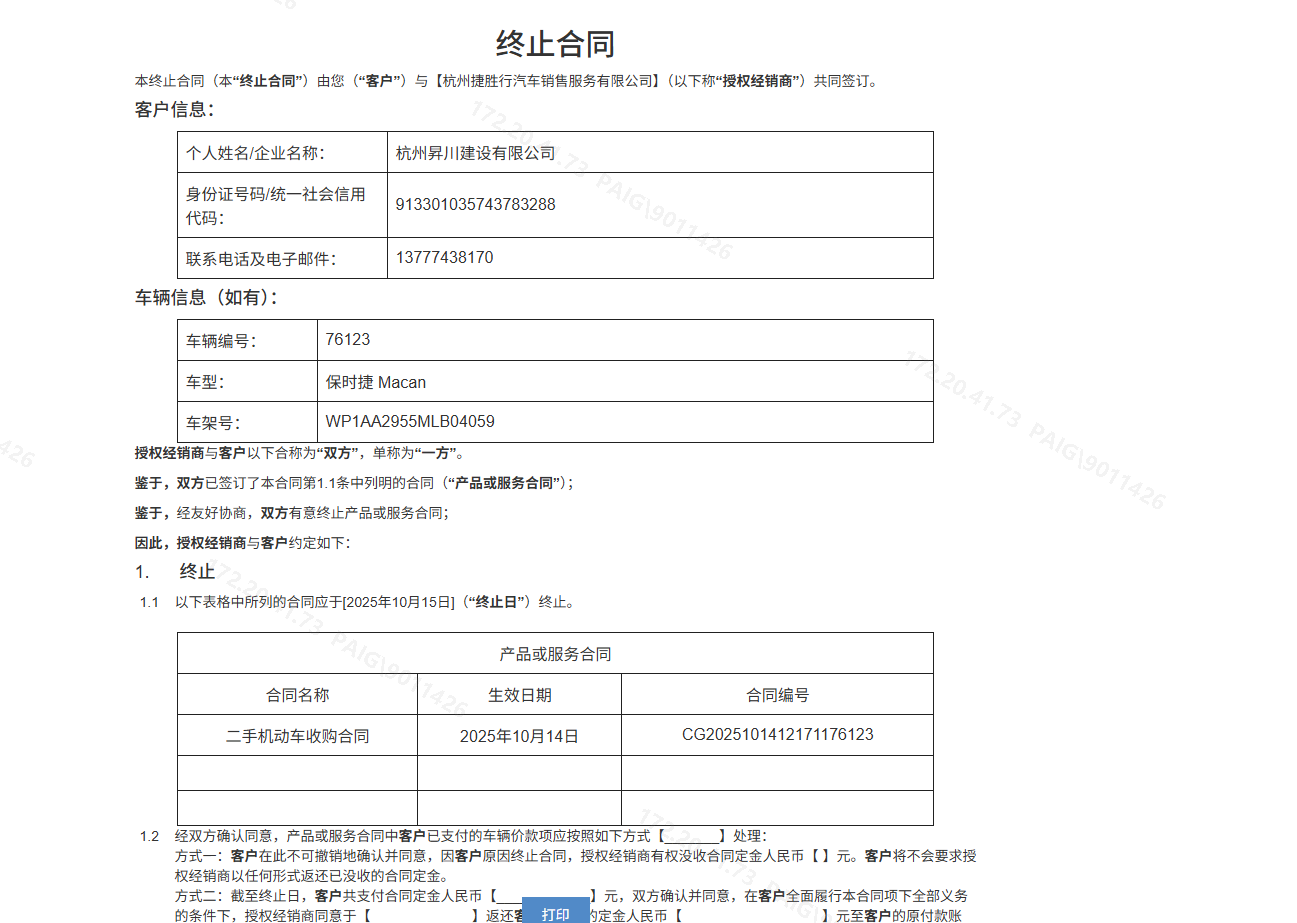Click phone number 13777438170 cell

point(444,258)
